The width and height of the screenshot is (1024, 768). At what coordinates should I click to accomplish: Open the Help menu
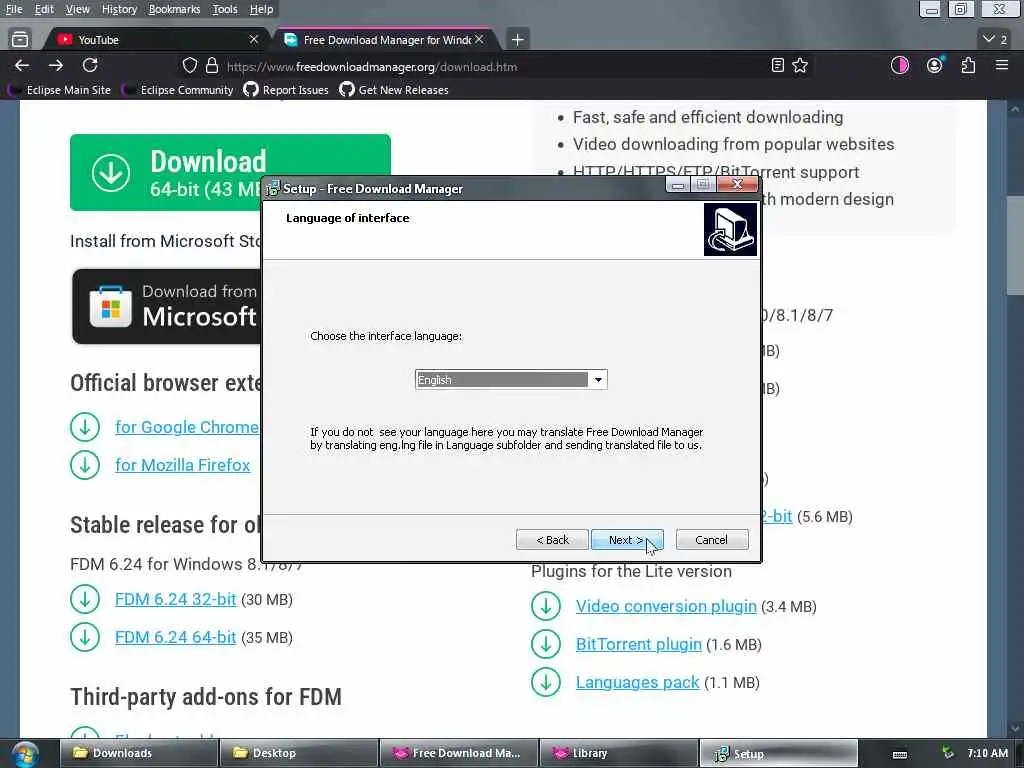pyautogui.click(x=261, y=9)
